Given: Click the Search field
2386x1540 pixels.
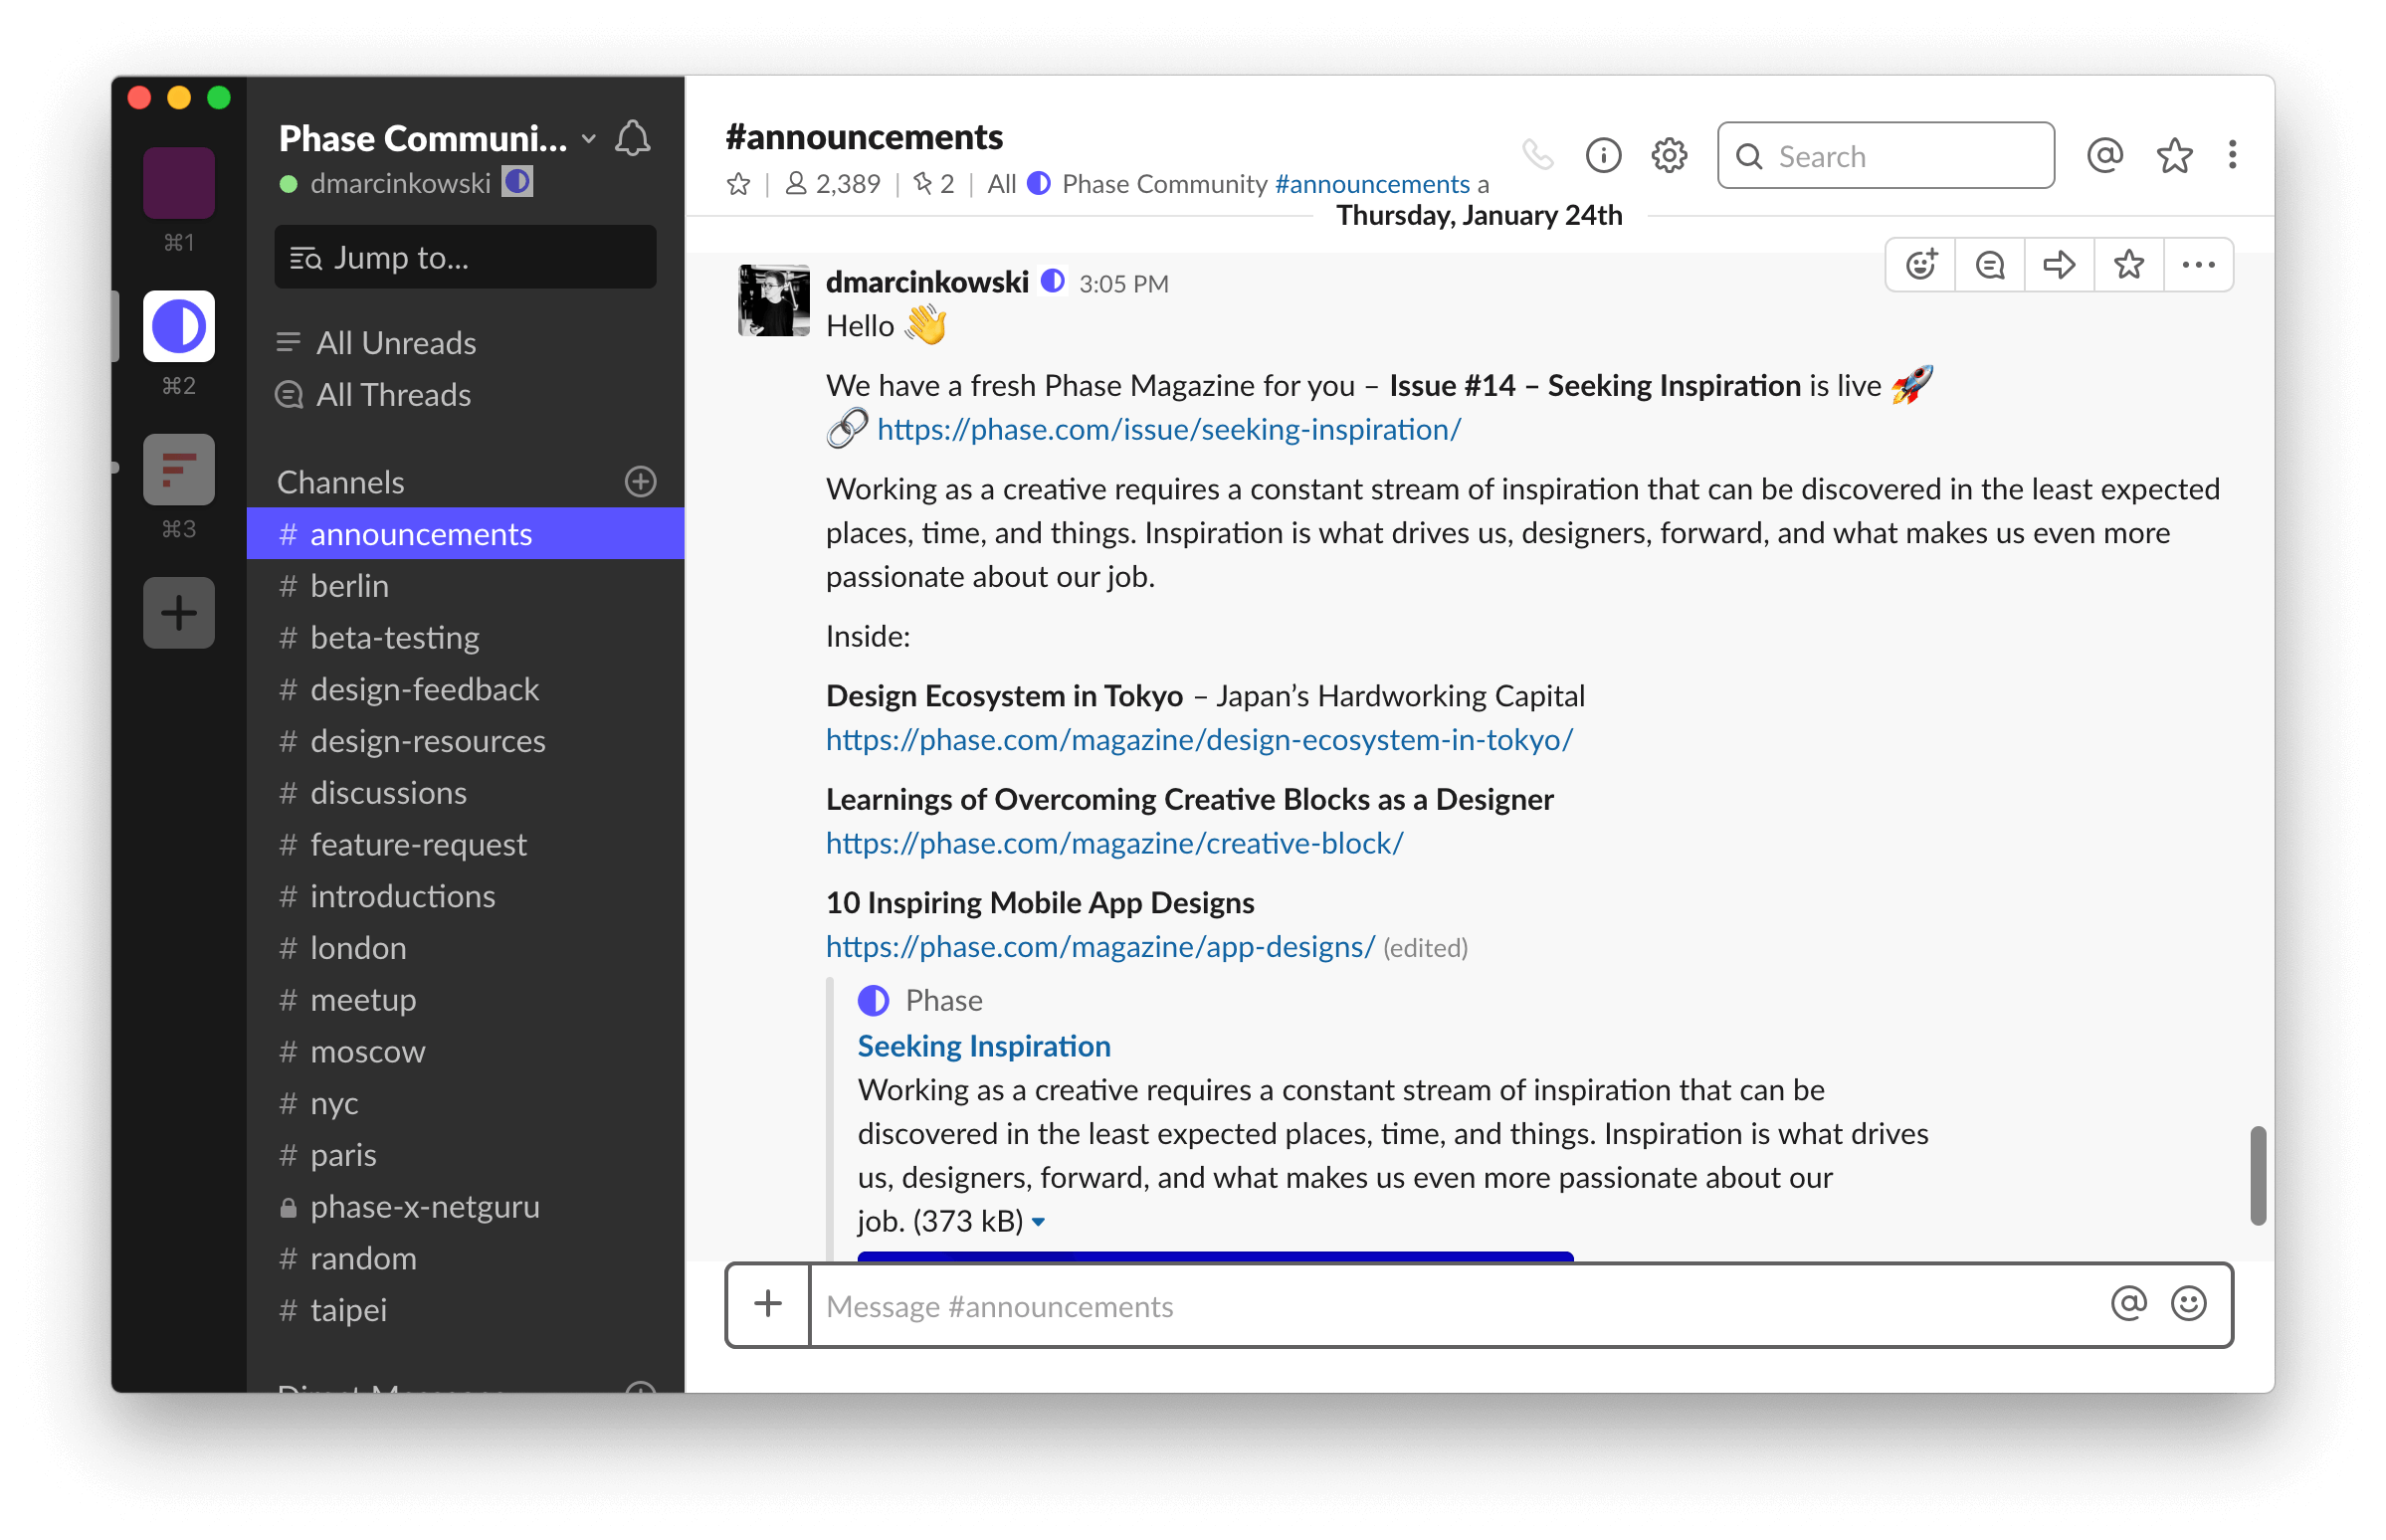Looking at the screenshot, I should [1885, 155].
